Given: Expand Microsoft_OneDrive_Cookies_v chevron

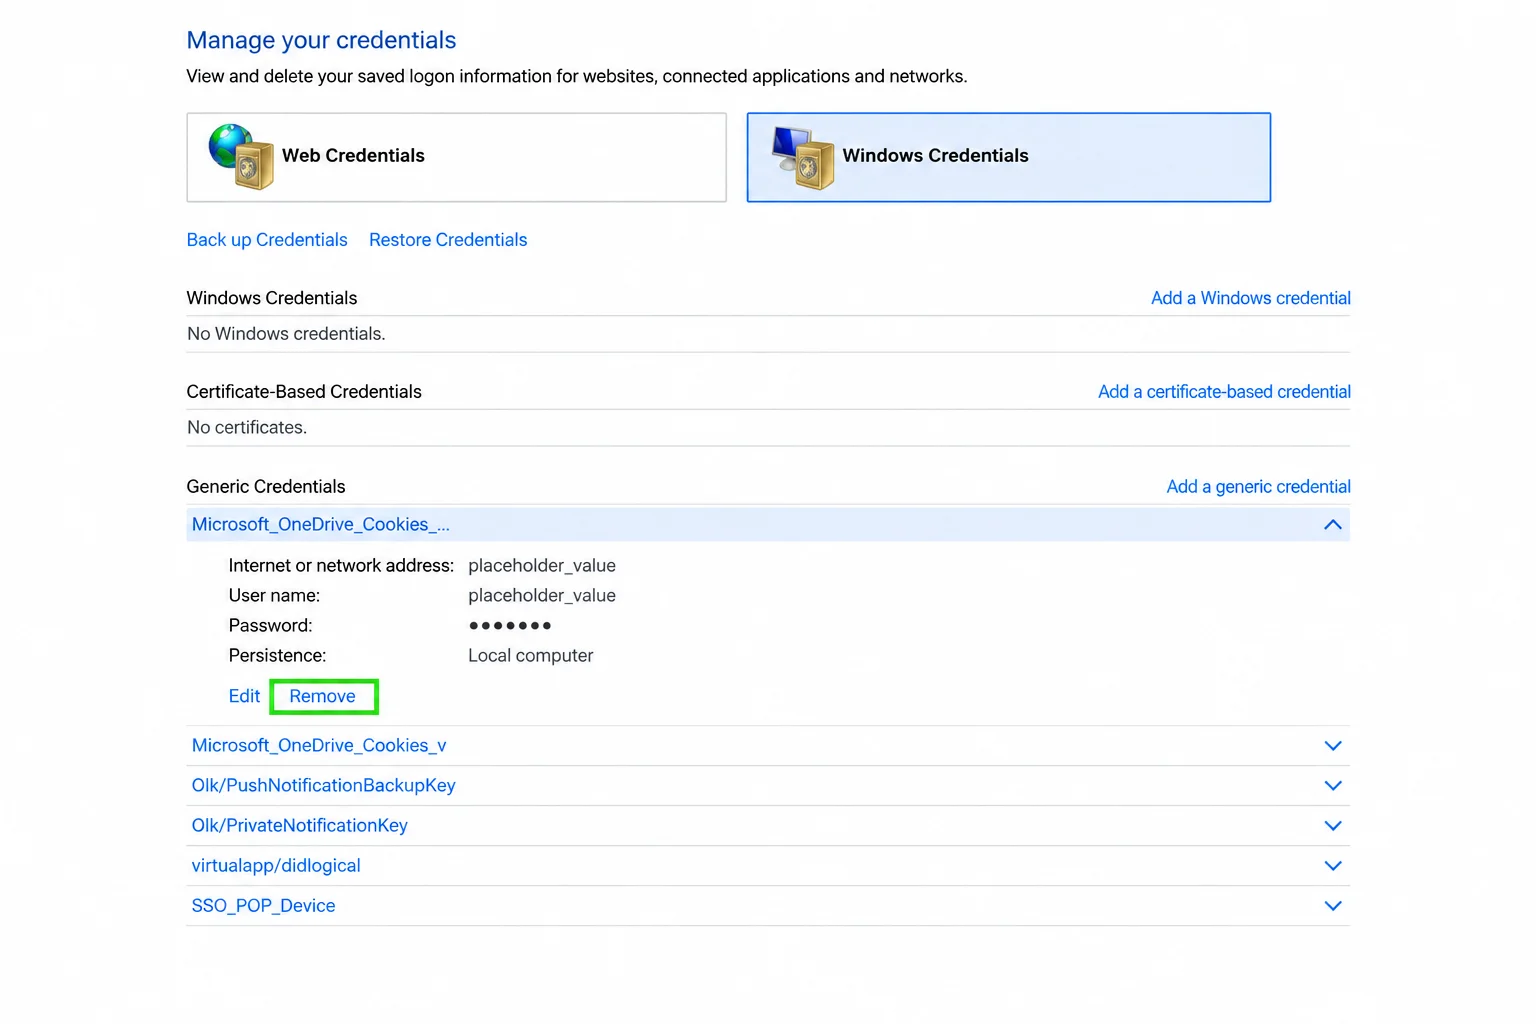Looking at the screenshot, I should point(1332,746).
